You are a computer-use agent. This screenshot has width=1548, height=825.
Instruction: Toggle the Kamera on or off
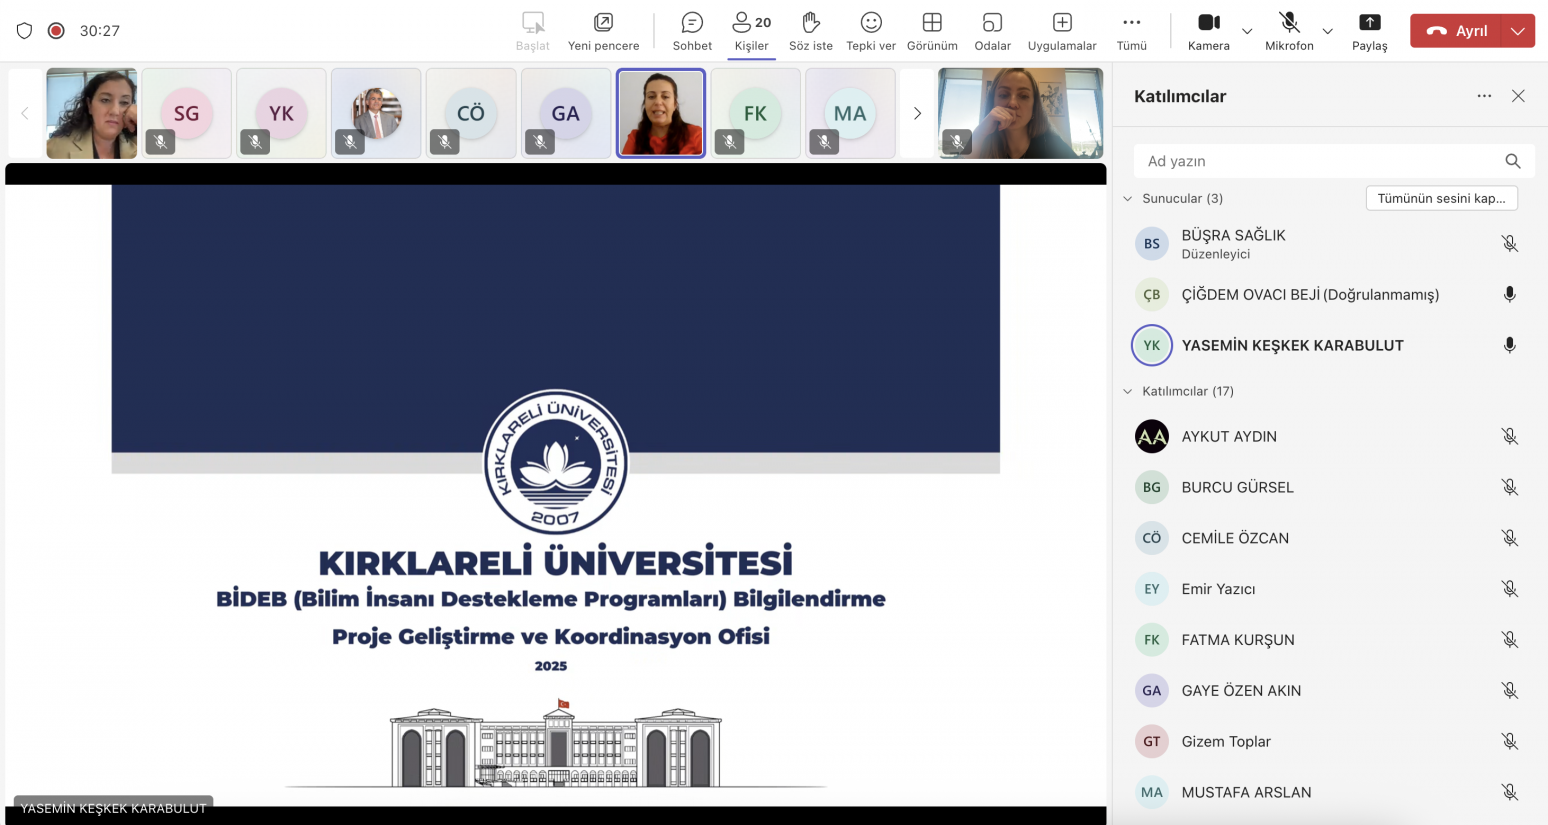point(1209,31)
